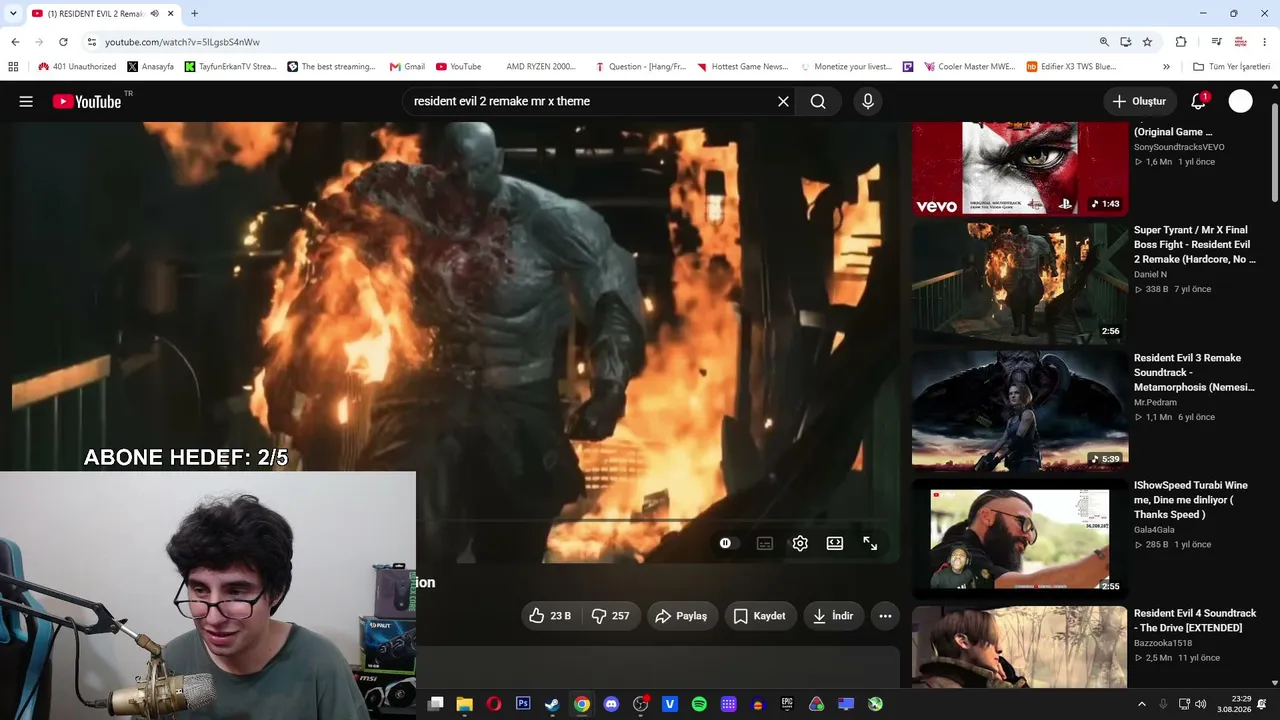Close the RESIDENT EVIL 2 tab

tap(171, 14)
